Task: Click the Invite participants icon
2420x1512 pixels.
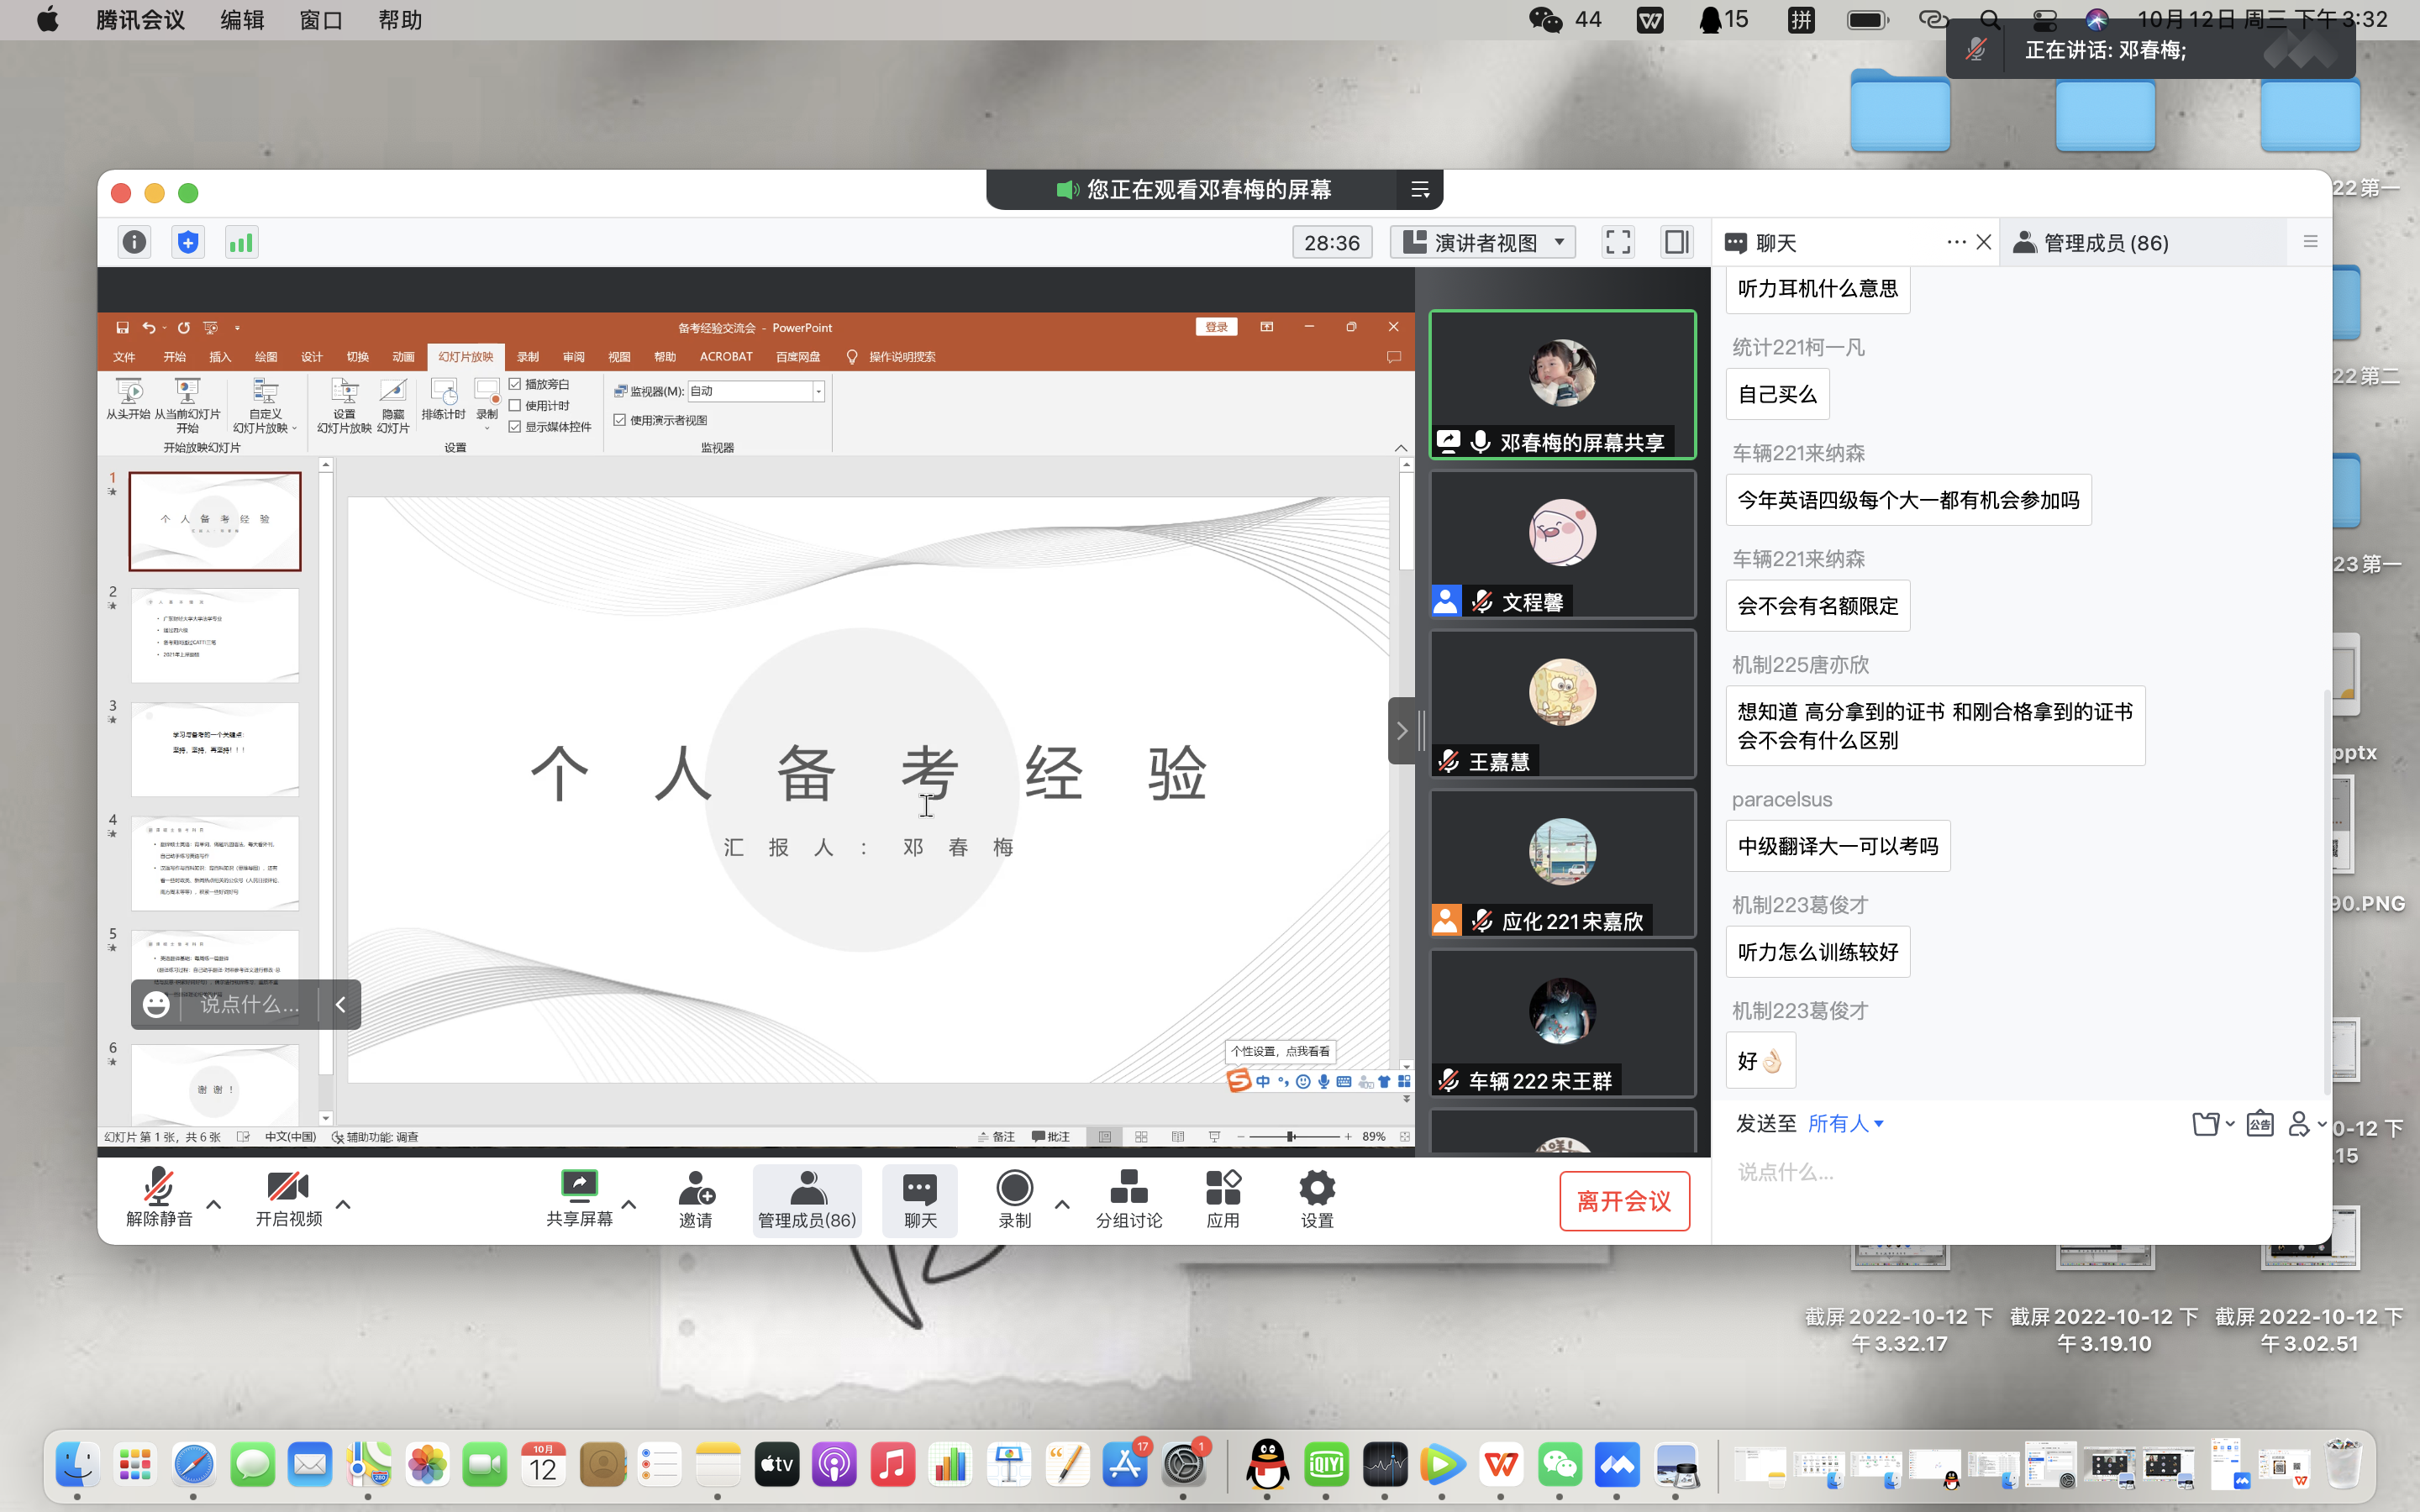Action: [x=695, y=1198]
